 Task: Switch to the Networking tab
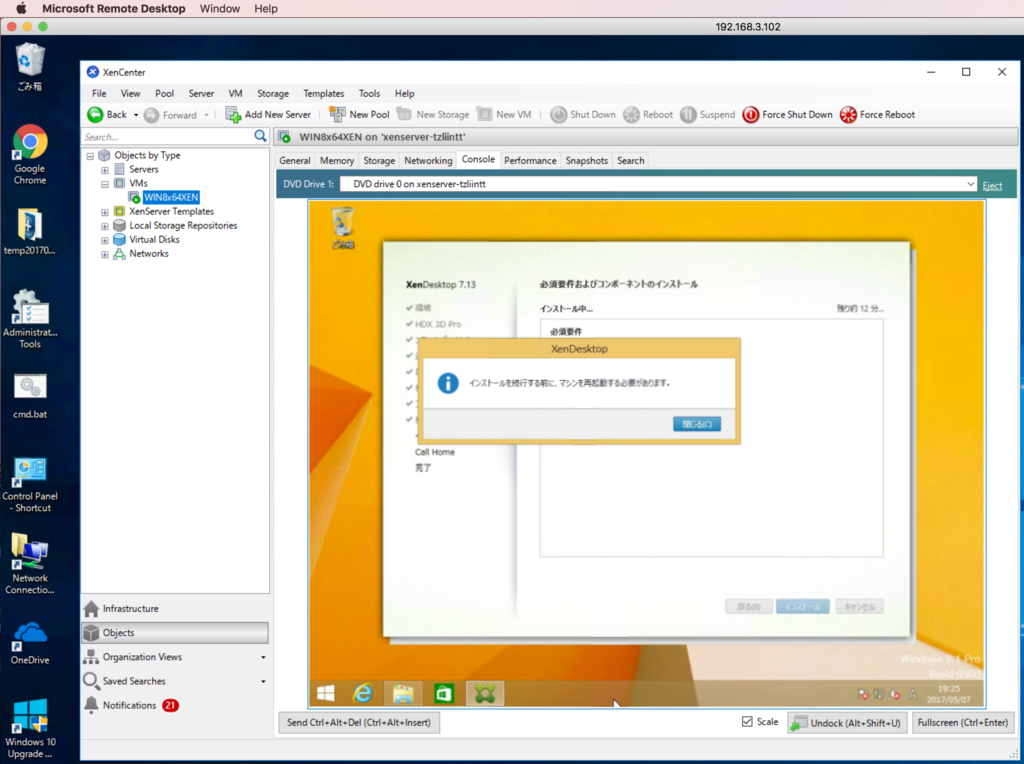428,161
